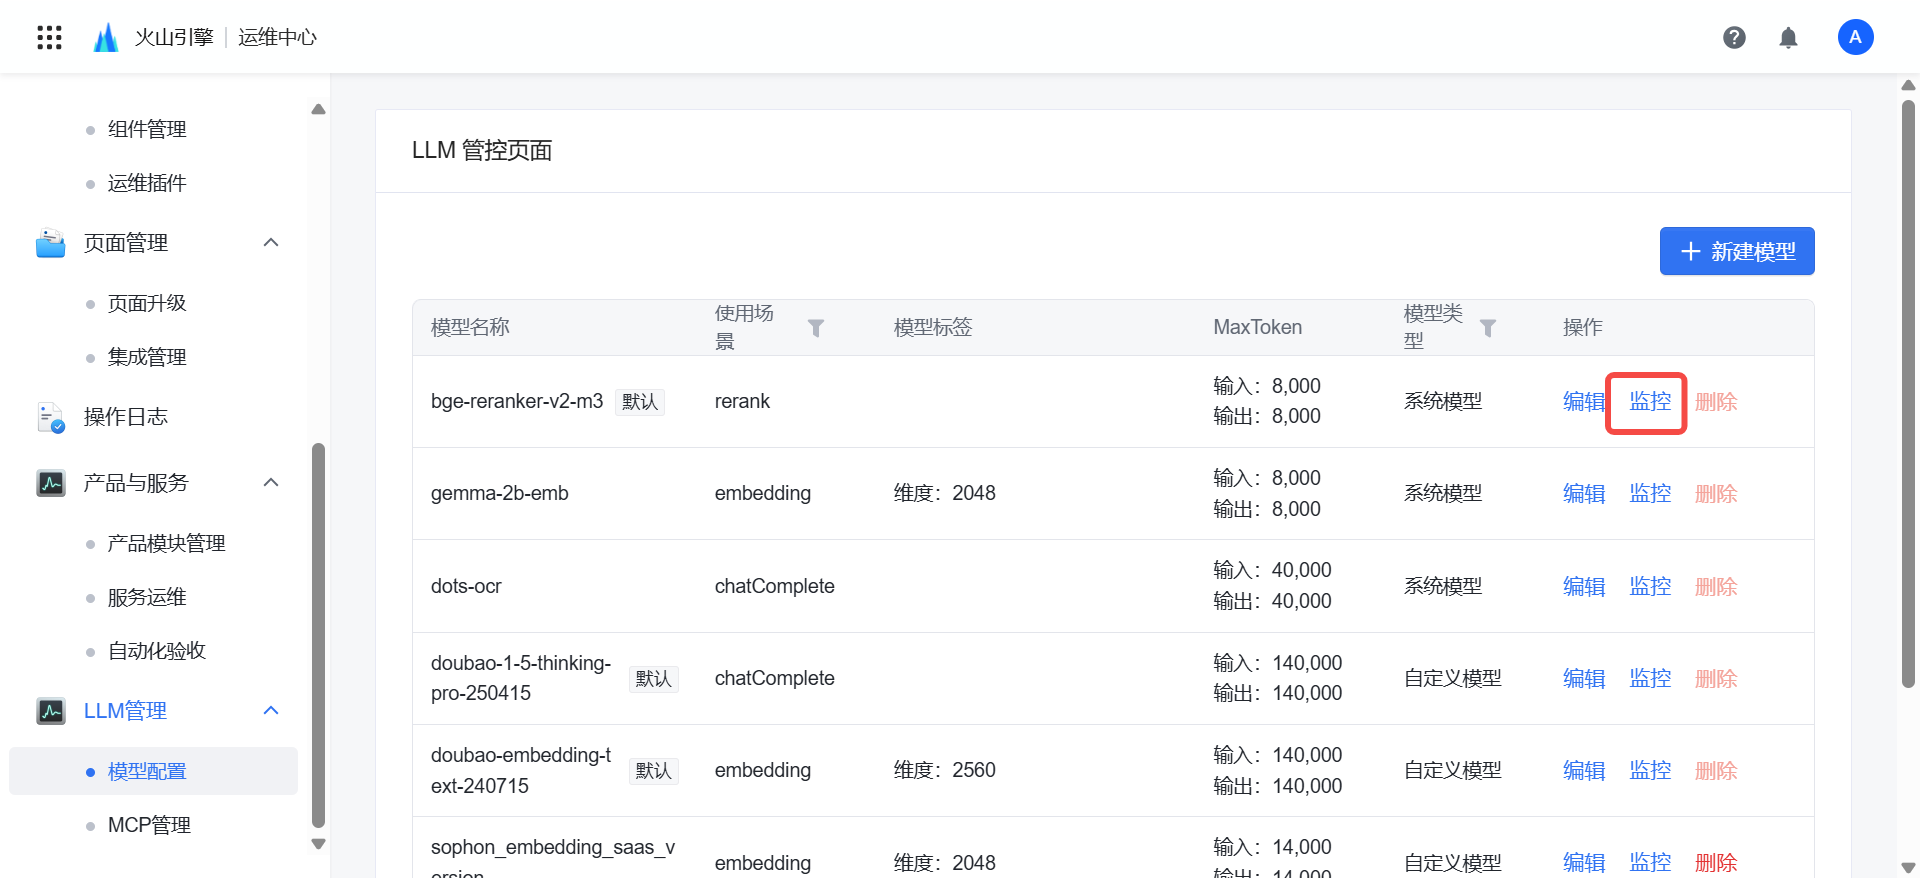Edit the dots-ocr model
The width and height of the screenshot is (1920, 878).
point(1583,587)
